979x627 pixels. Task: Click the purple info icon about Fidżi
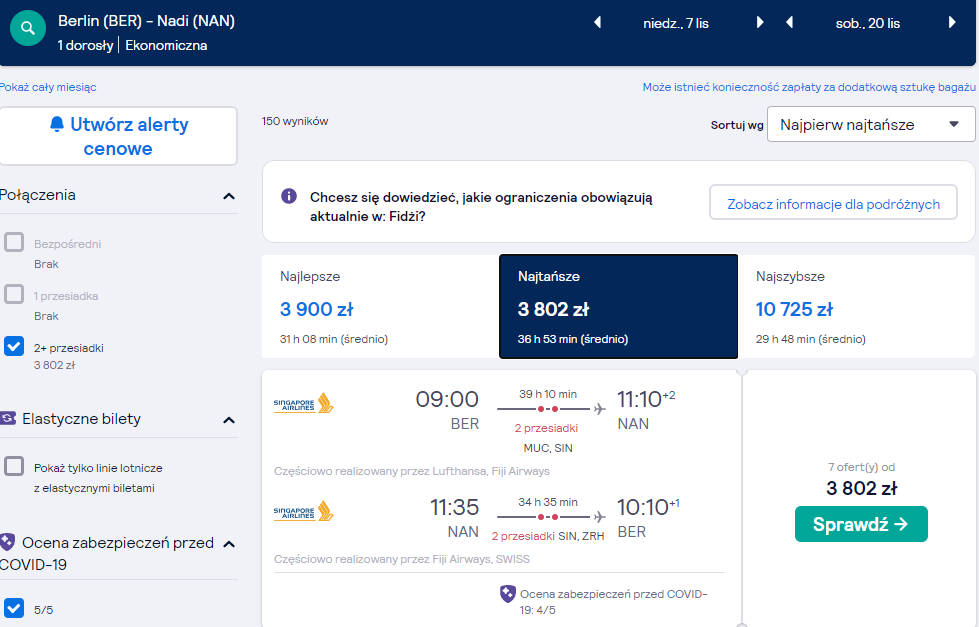[x=288, y=196]
